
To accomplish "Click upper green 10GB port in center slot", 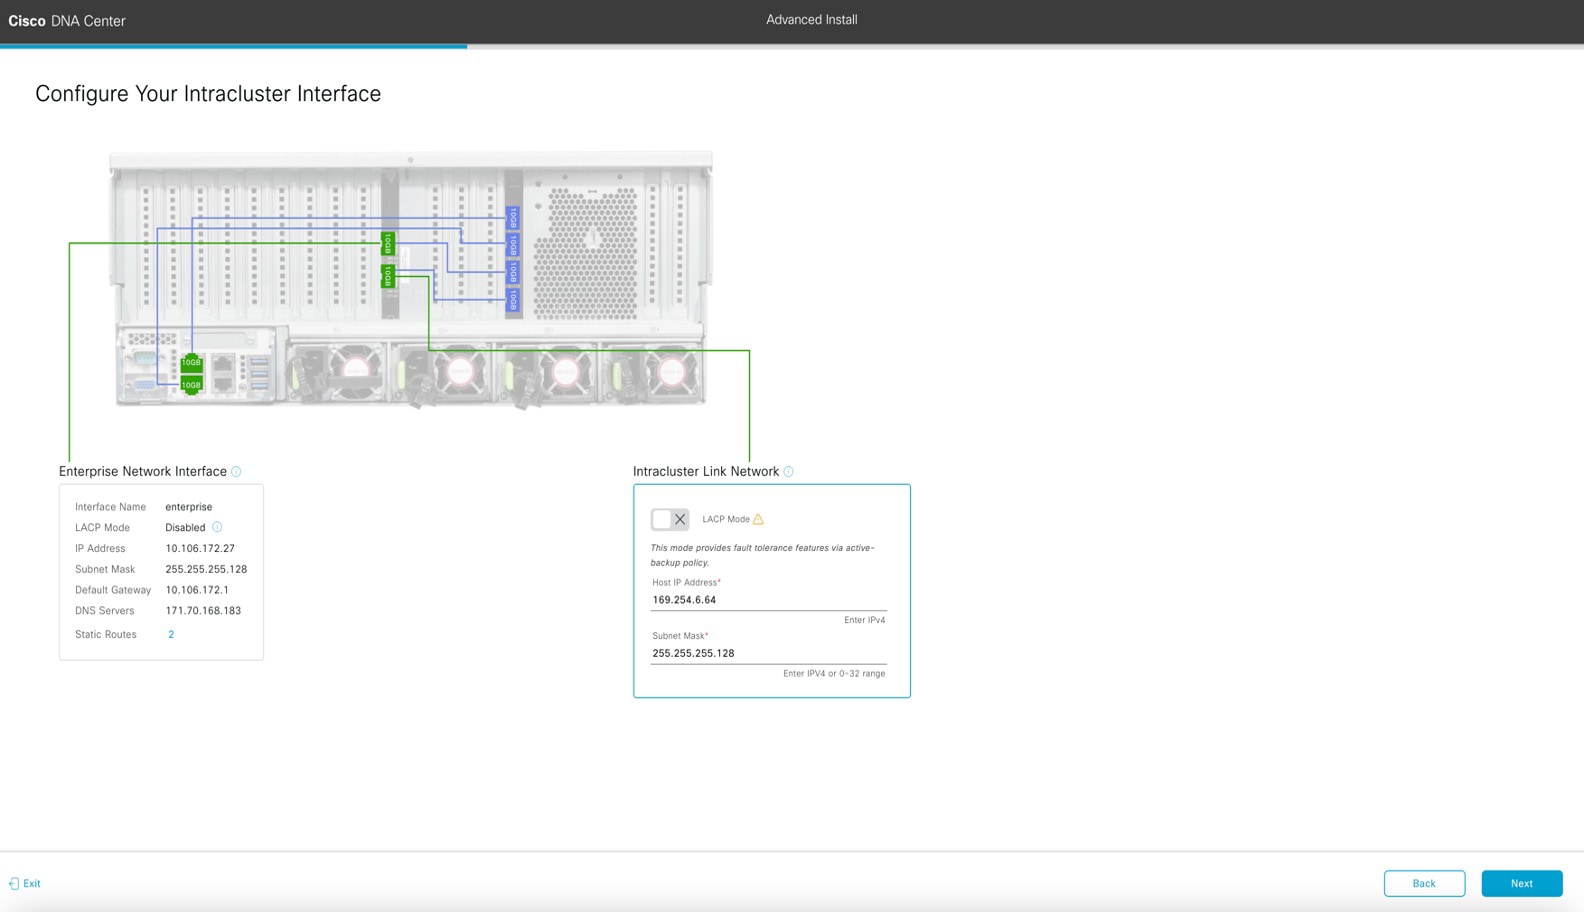I will point(388,244).
